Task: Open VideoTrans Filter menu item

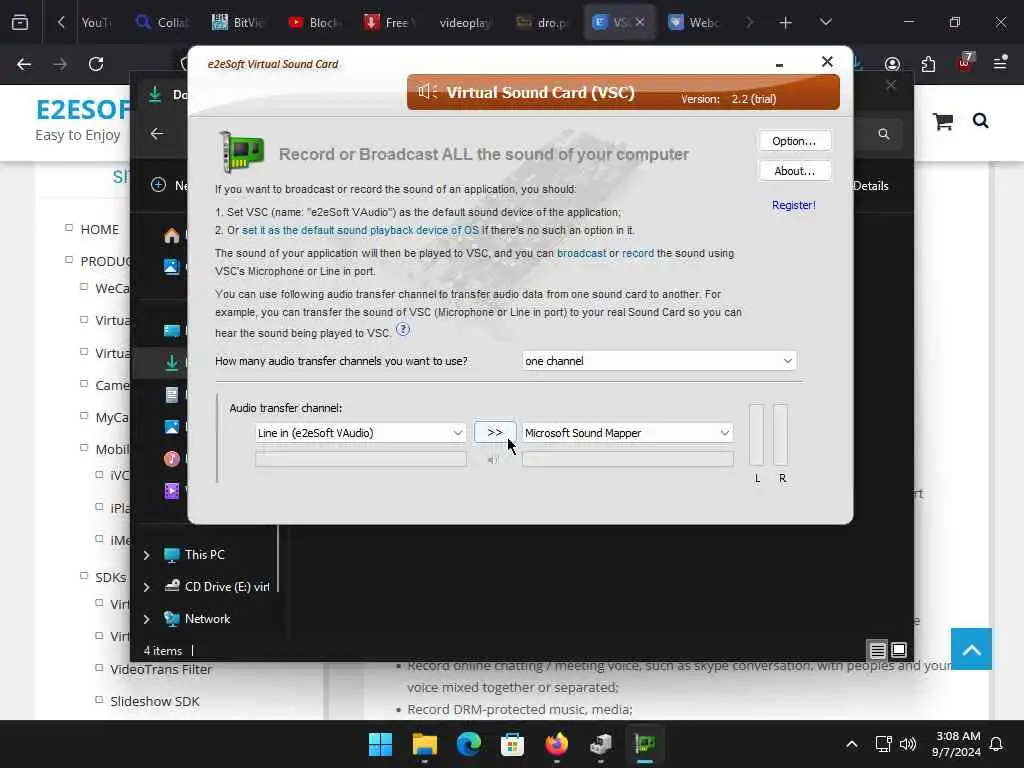Action: pos(161,669)
